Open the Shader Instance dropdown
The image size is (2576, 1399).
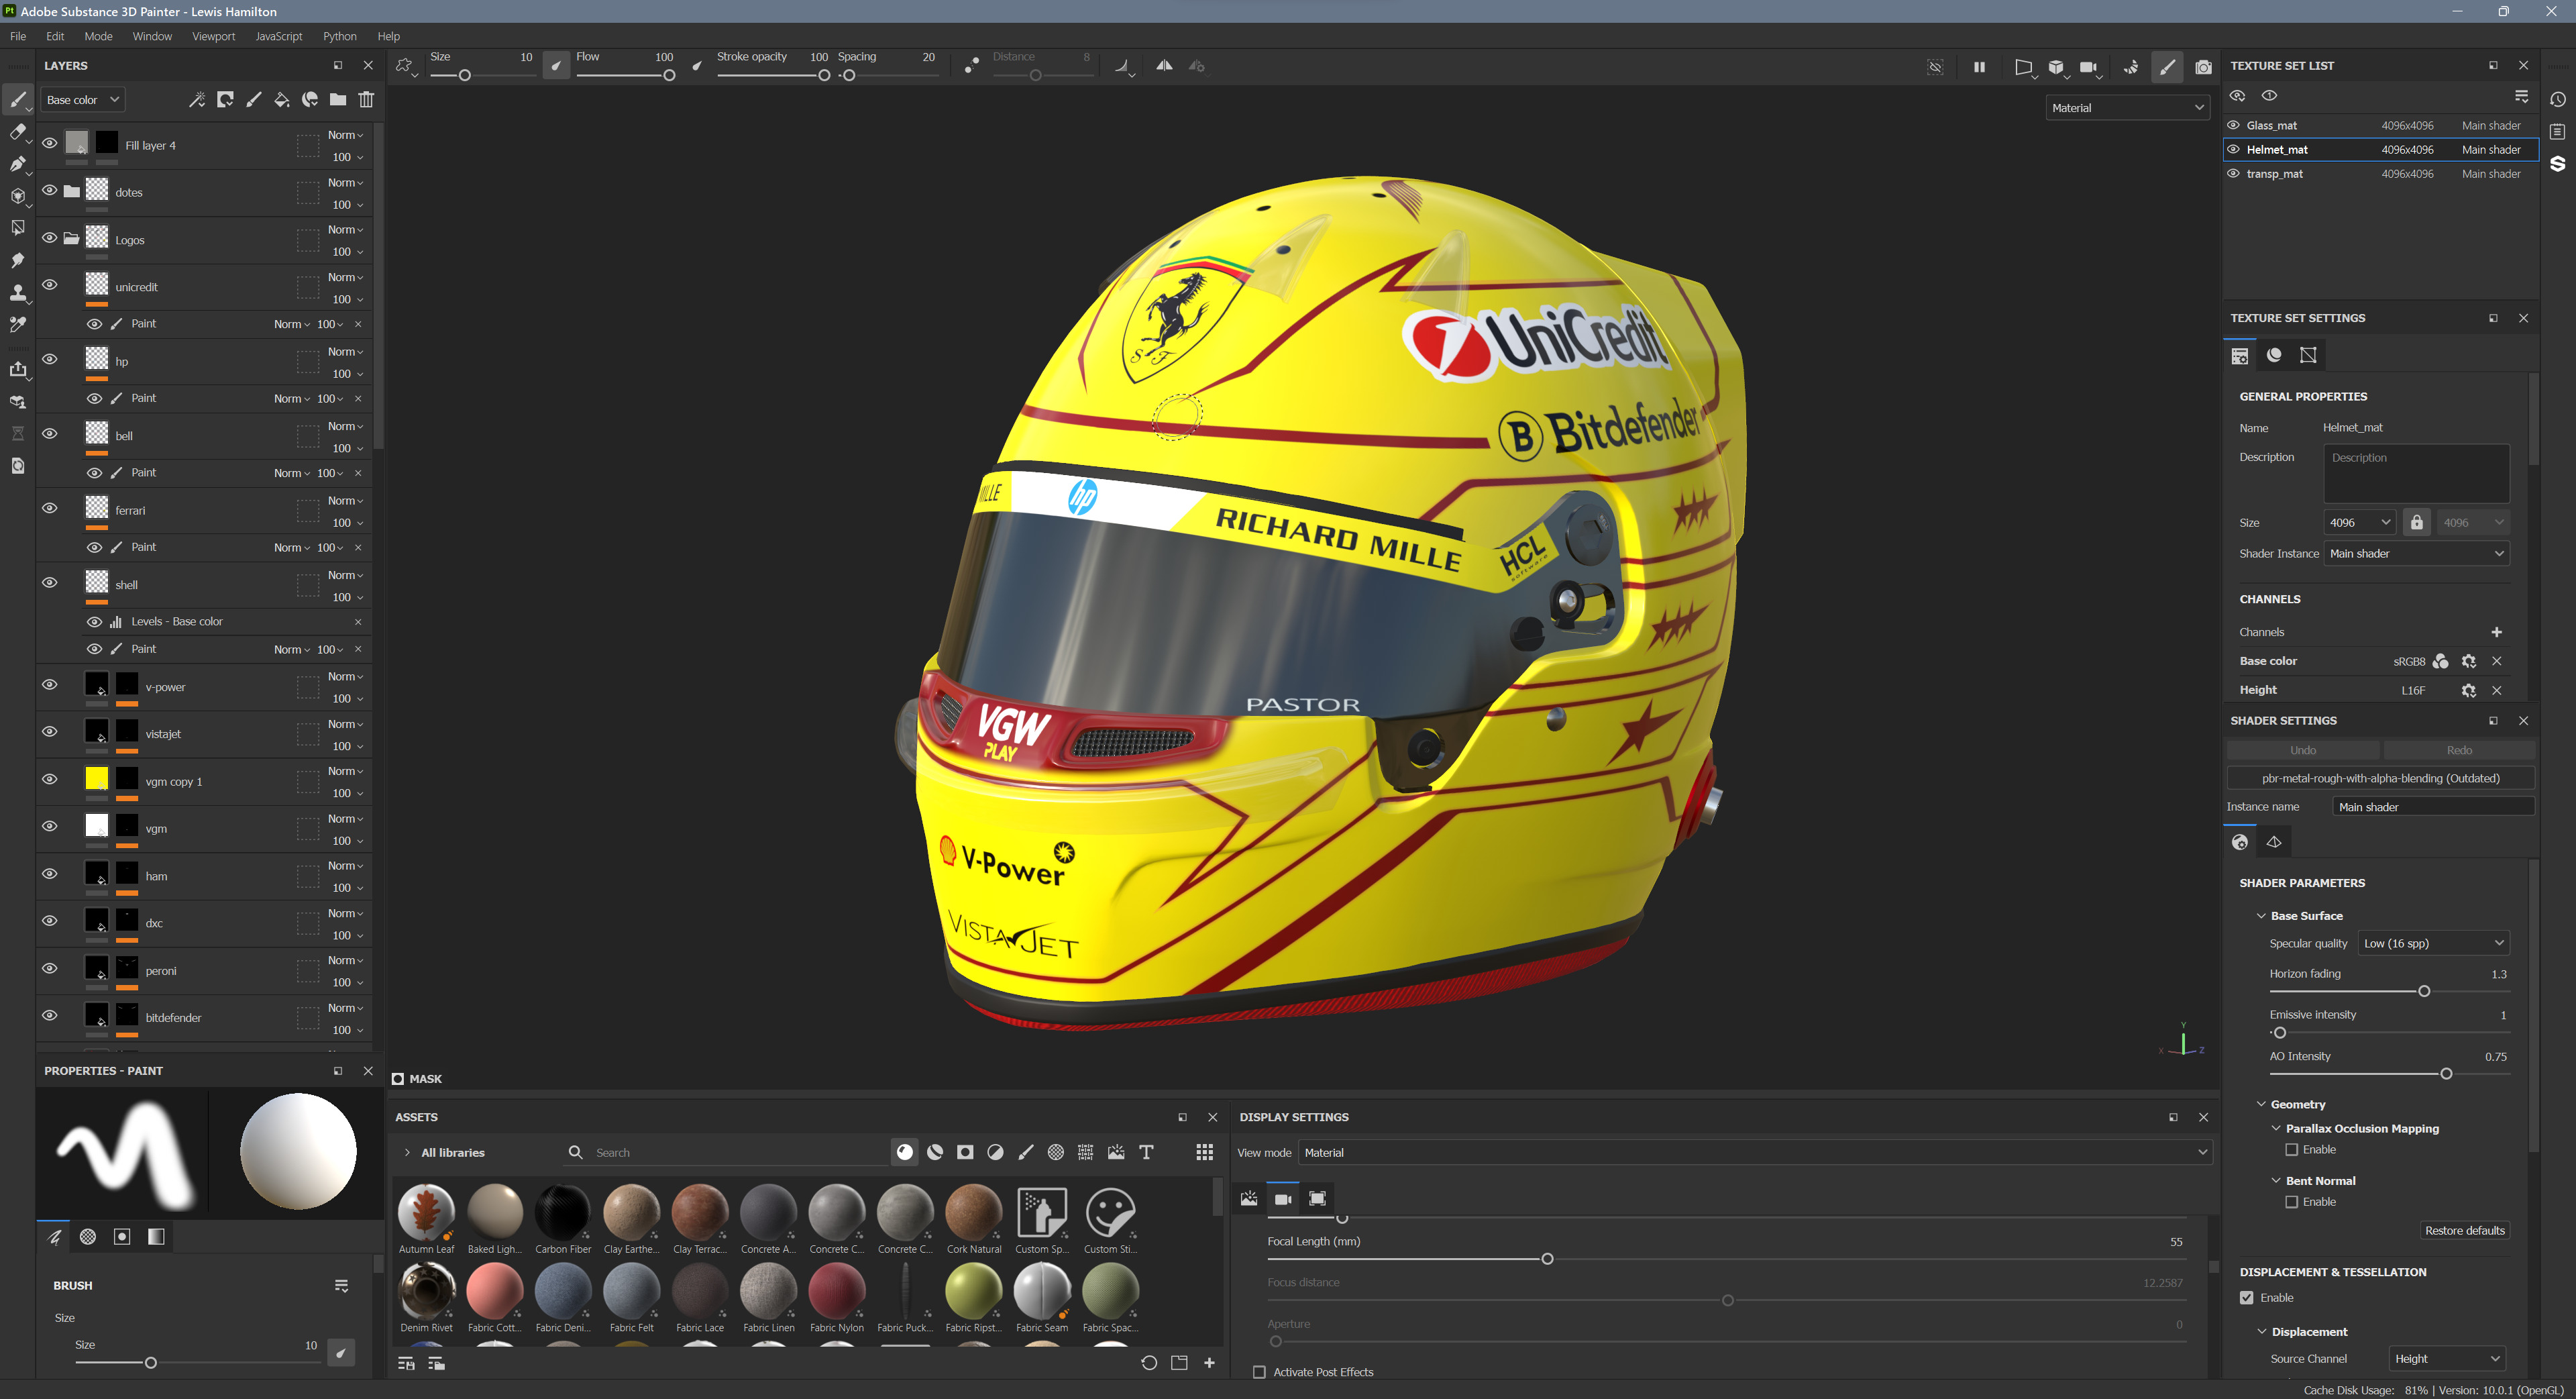coord(2416,553)
